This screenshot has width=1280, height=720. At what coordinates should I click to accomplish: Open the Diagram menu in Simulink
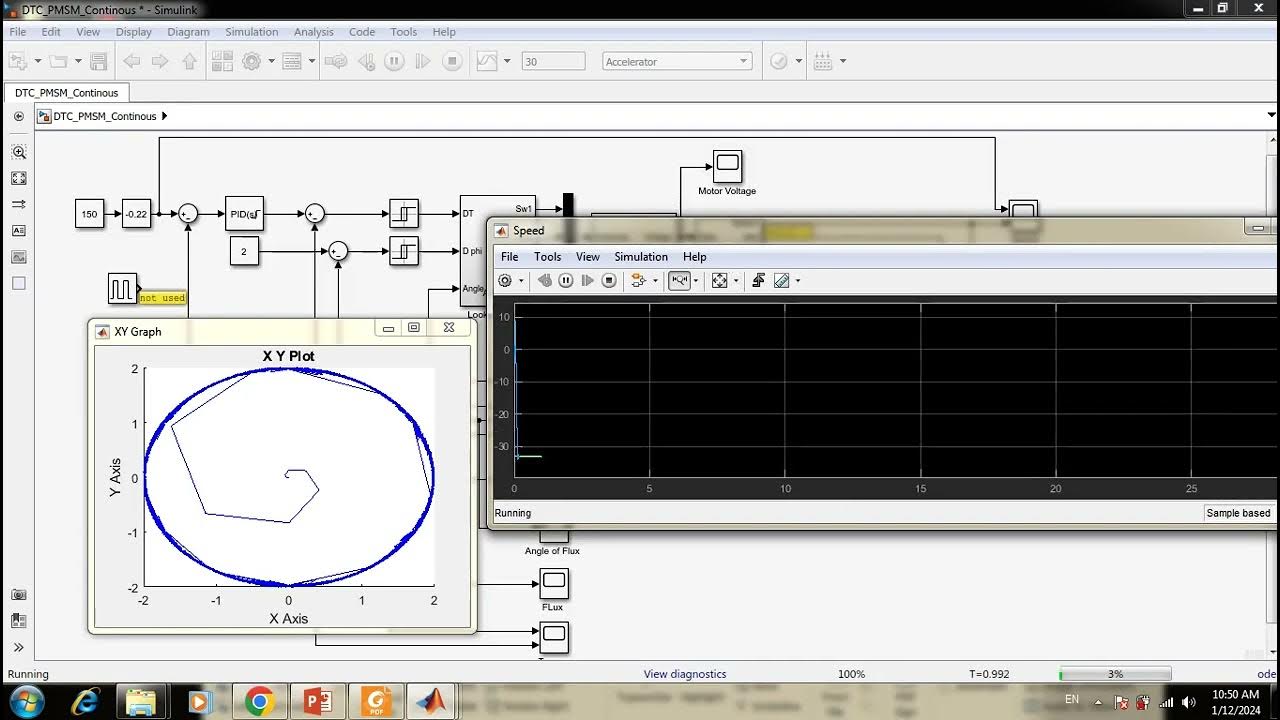(x=188, y=32)
